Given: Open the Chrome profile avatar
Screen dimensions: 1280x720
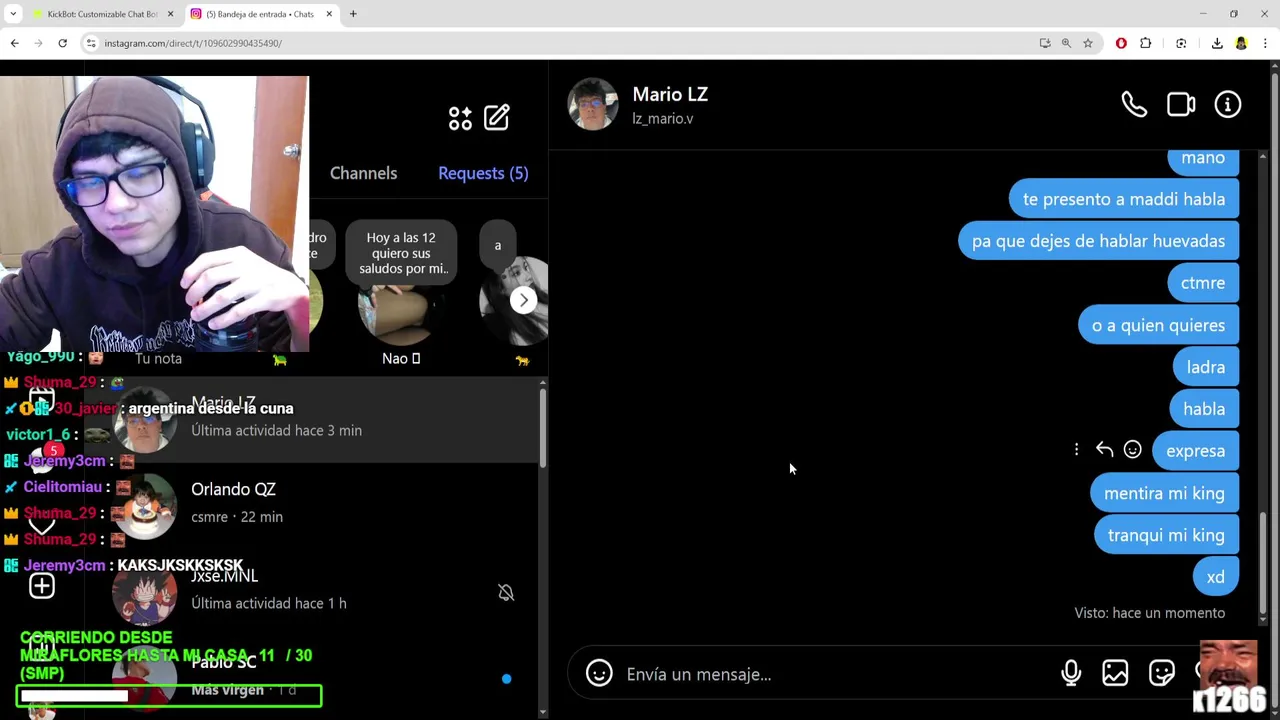Looking at the screenshot, I should (x=1241, y=43).
